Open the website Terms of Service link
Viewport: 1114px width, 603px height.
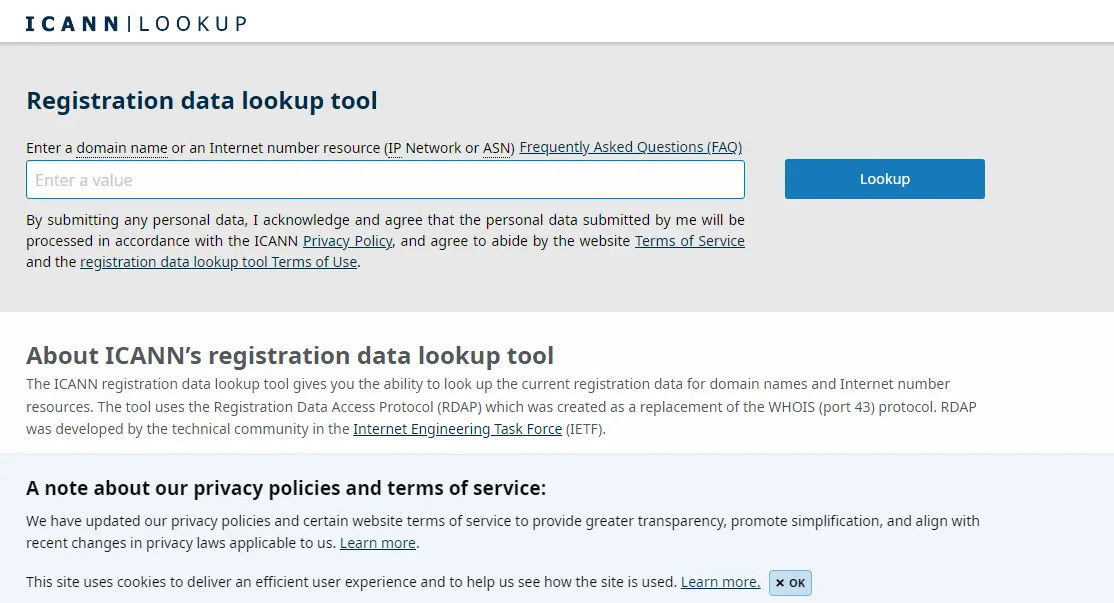[689, 241]
